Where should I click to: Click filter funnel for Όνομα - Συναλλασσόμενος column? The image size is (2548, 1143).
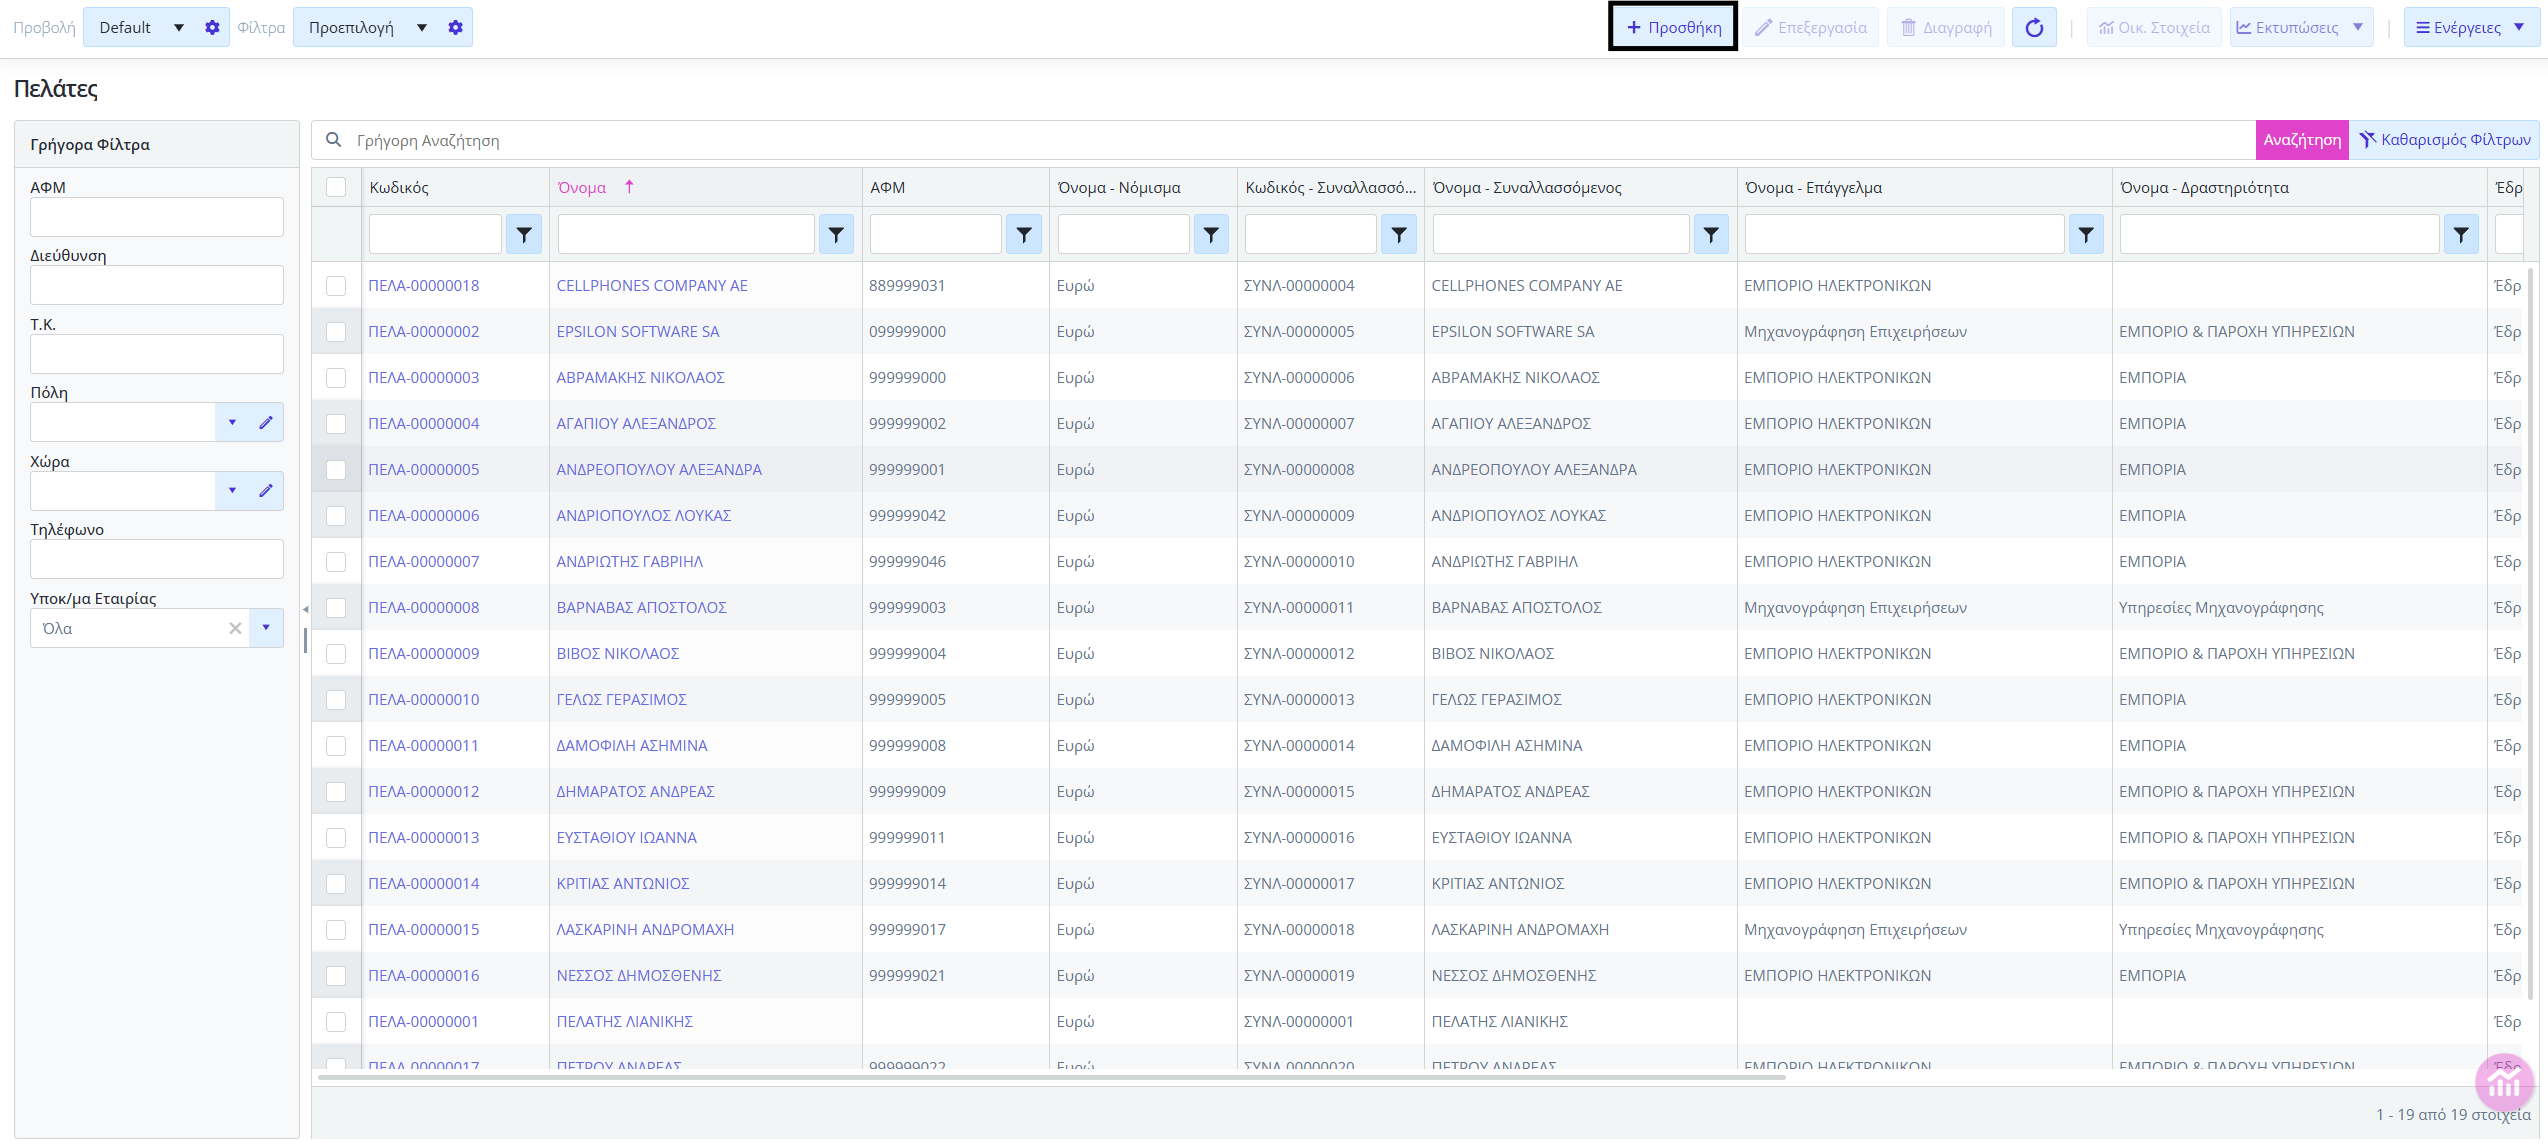1711,235
